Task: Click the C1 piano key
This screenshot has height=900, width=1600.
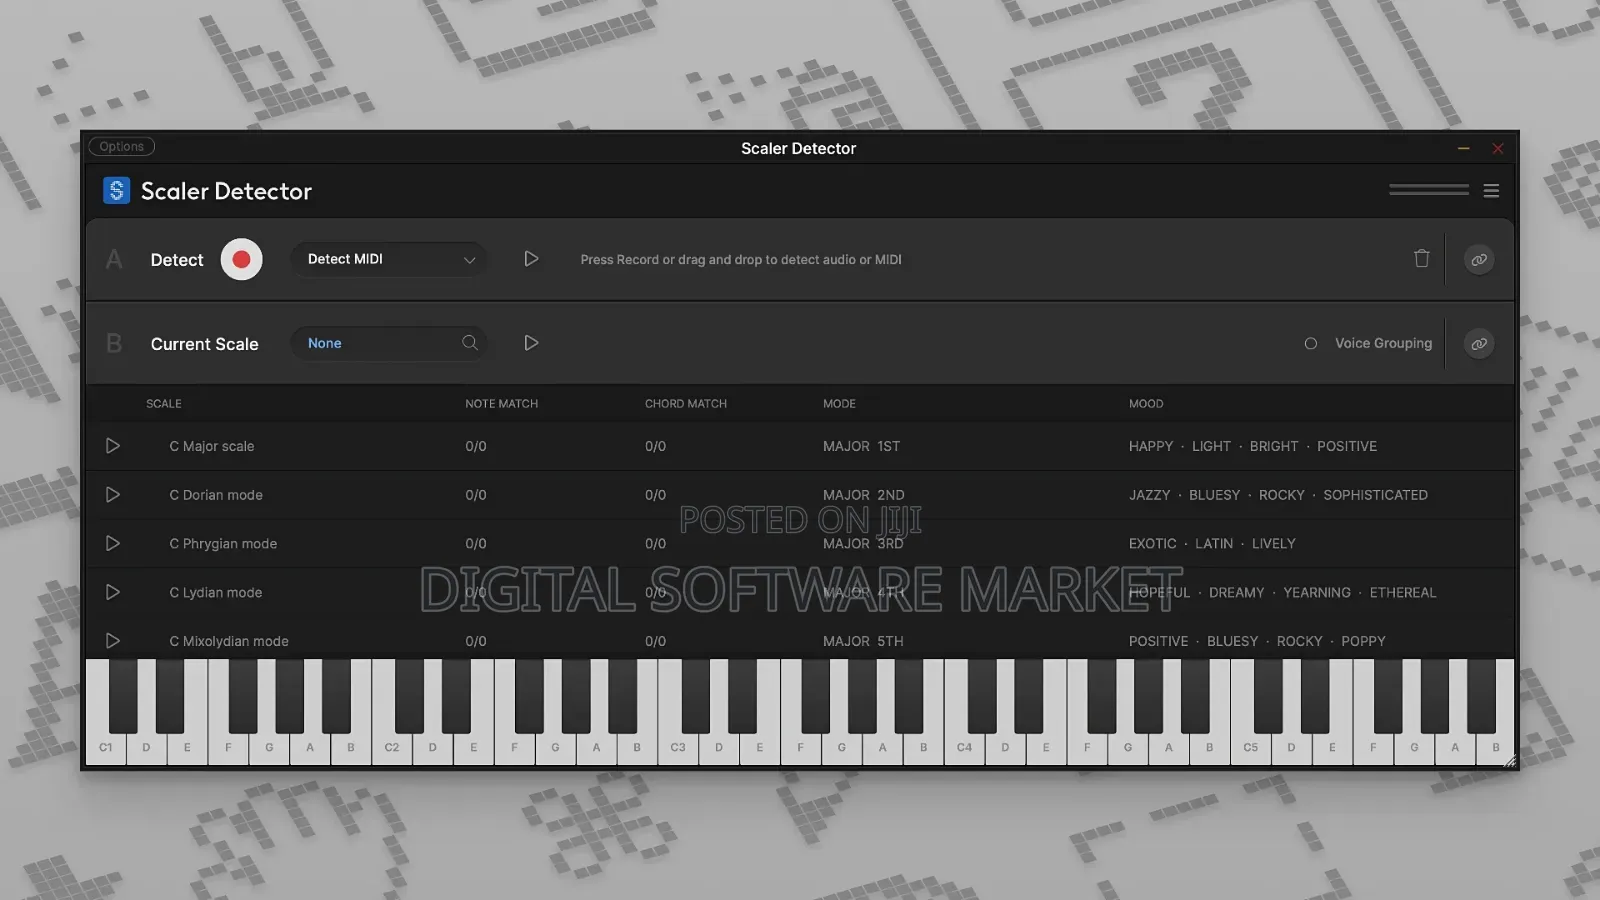Action: [106, 748]
